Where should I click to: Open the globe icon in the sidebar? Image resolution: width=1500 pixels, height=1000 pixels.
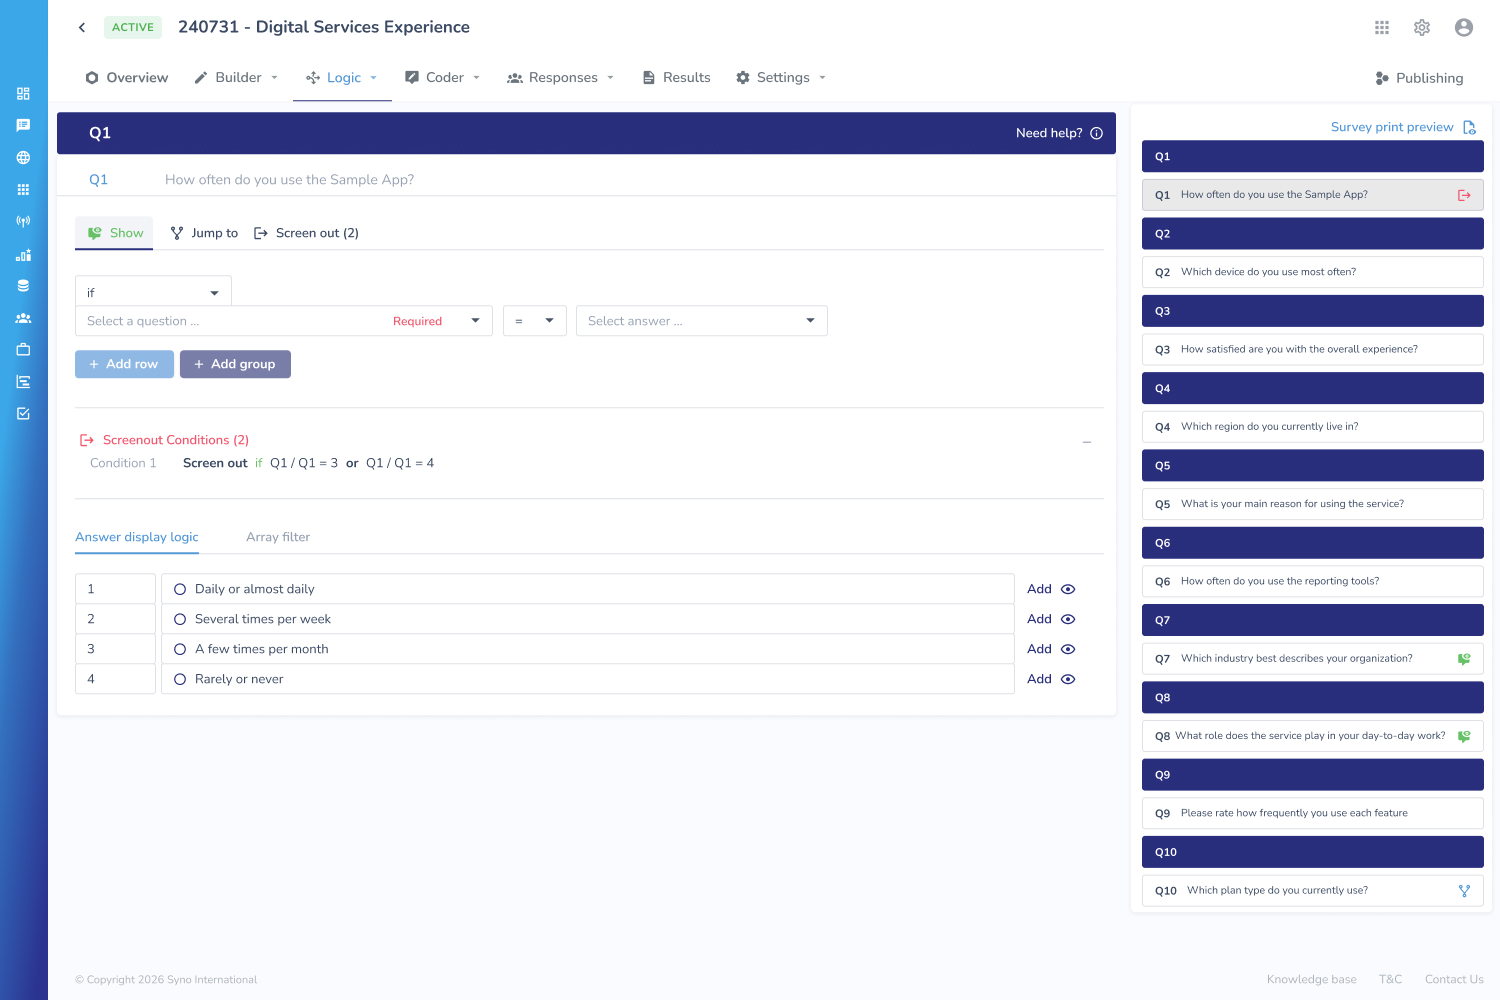23,158
